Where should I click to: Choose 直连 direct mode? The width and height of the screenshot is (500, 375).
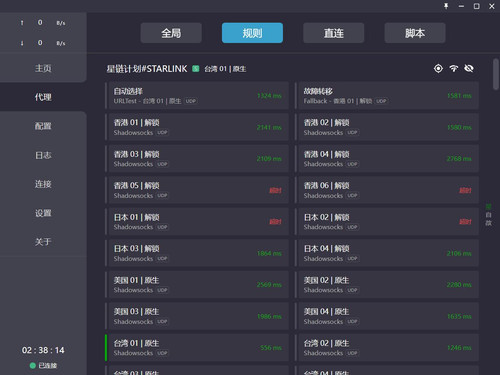pyautogui.click(x=334, y=33)
